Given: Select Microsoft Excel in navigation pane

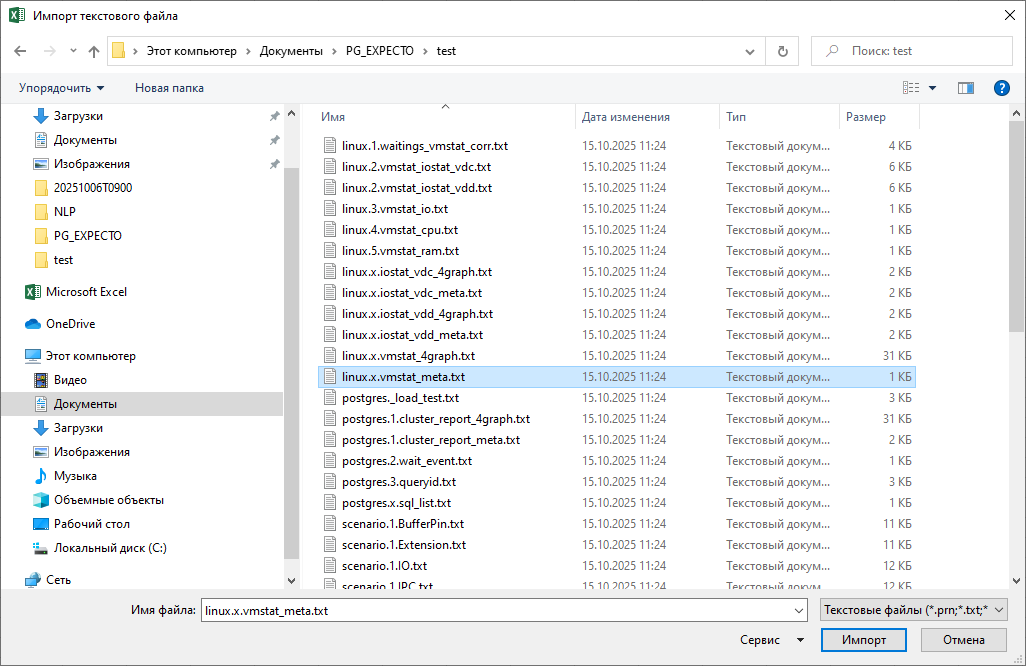Looking at the screenshot, I should (x=86, y=292).
